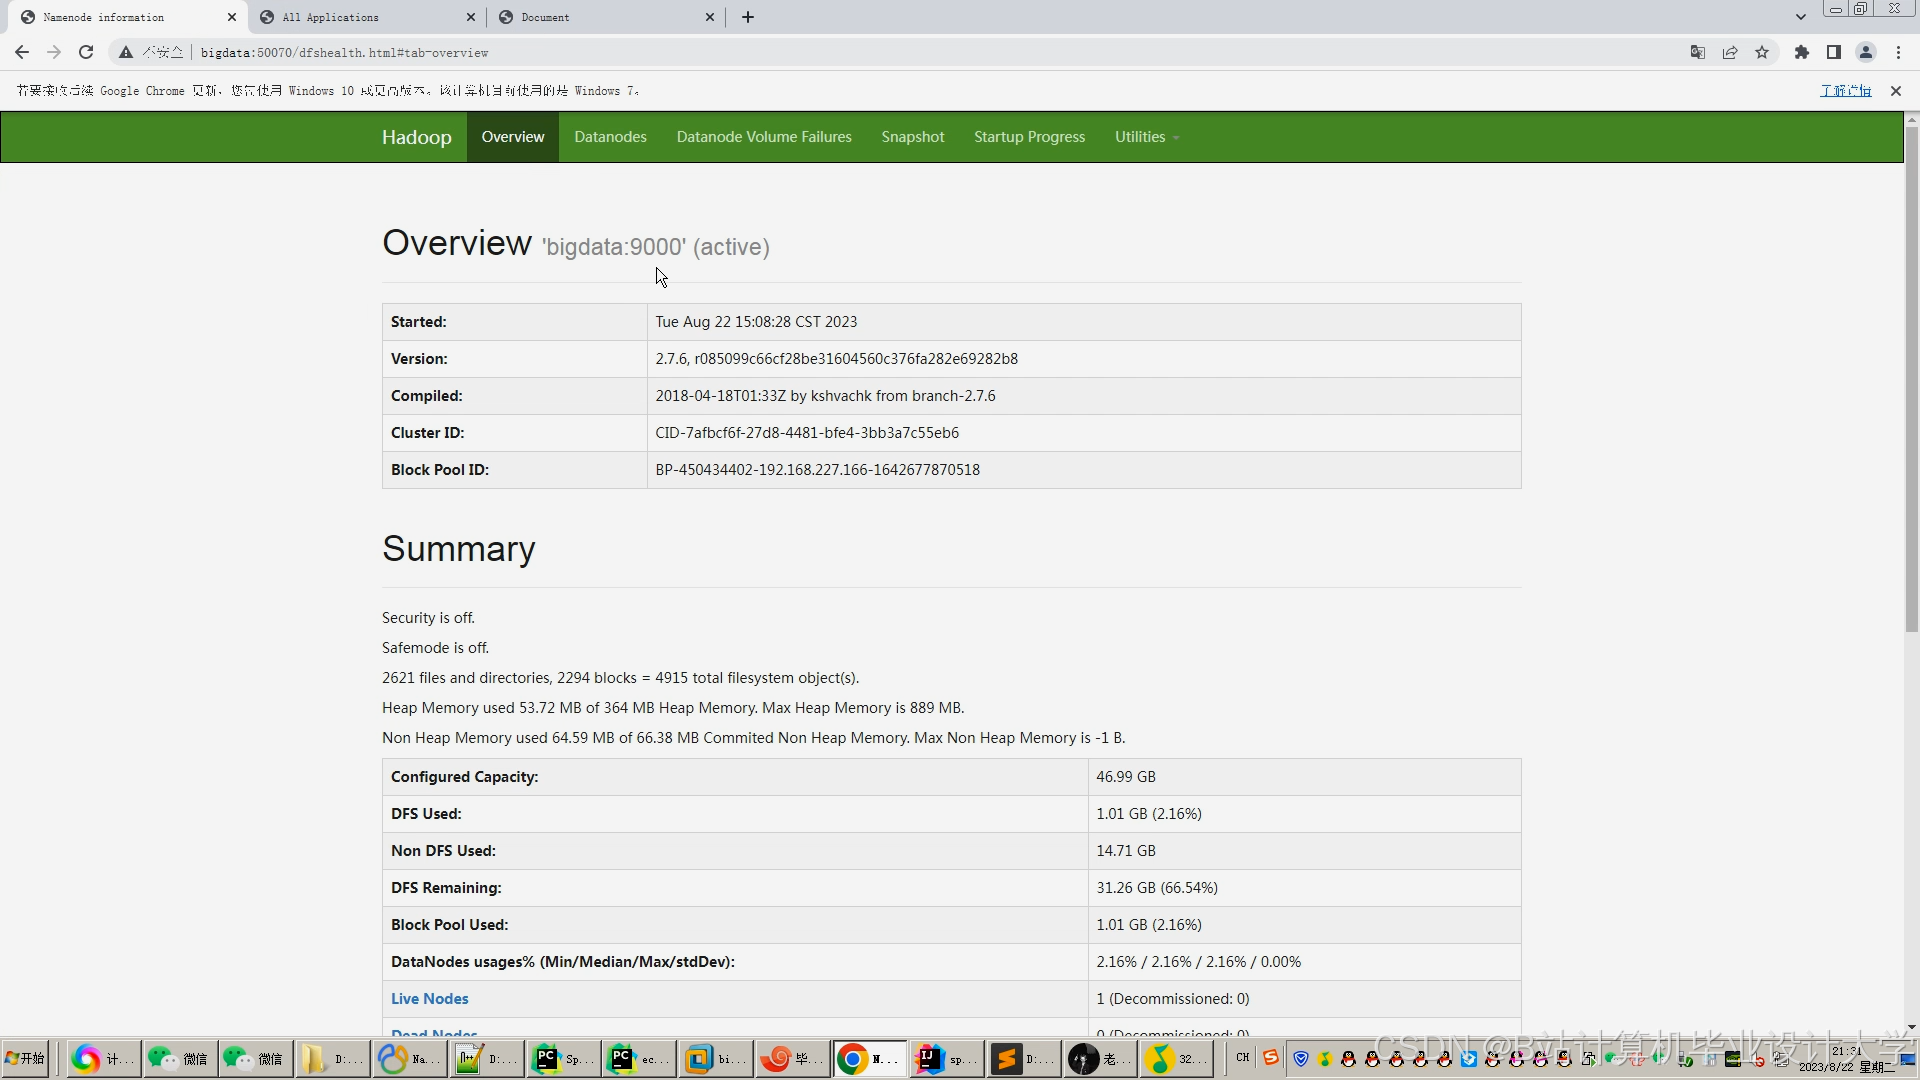Viewport: 1920px width, 1080px height.
Task: Open the Startup Progress tab
Action: pyautogui.click(x=1029, y=137)
